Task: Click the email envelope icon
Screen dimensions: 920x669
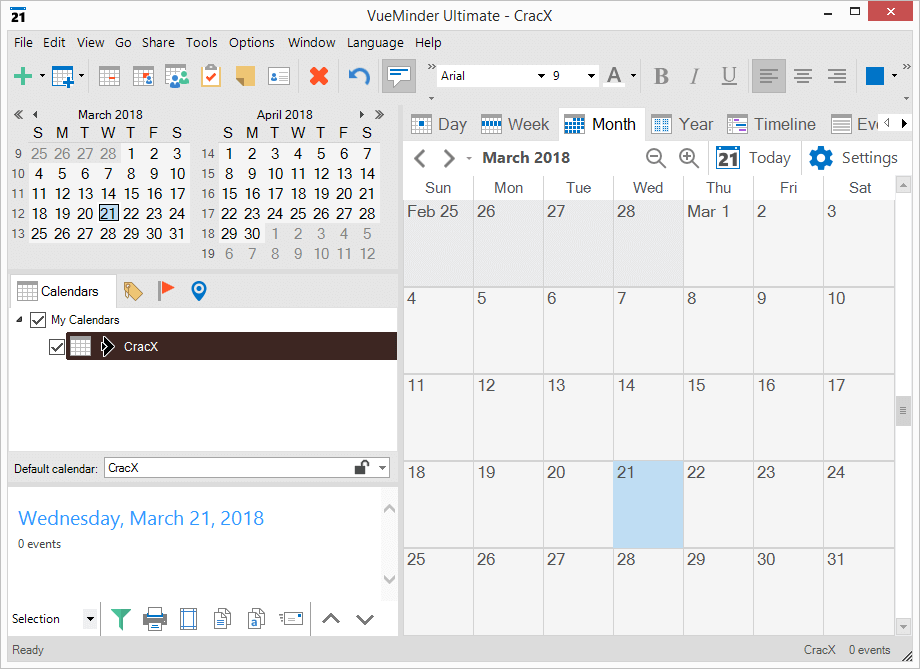Action: click(291, 619)
